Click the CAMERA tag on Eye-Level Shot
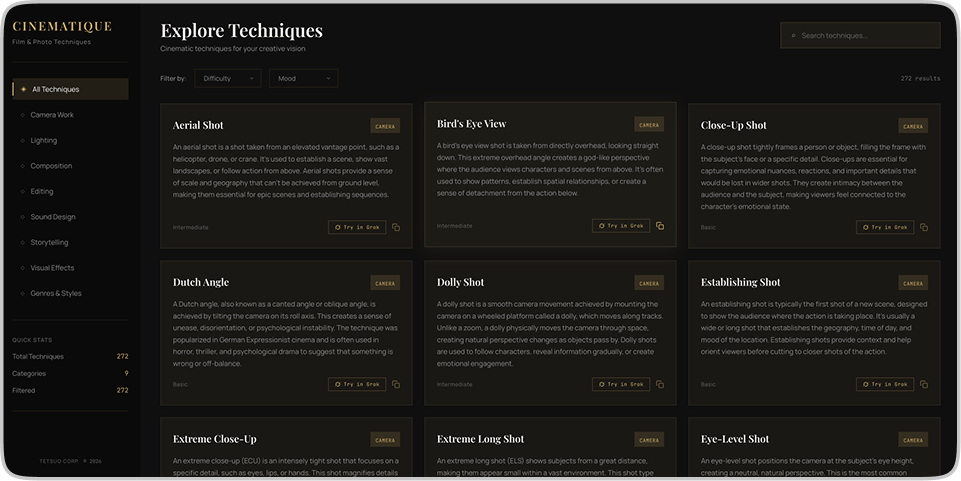This screenshot has width=961, height=481. (x=913, y=440)
